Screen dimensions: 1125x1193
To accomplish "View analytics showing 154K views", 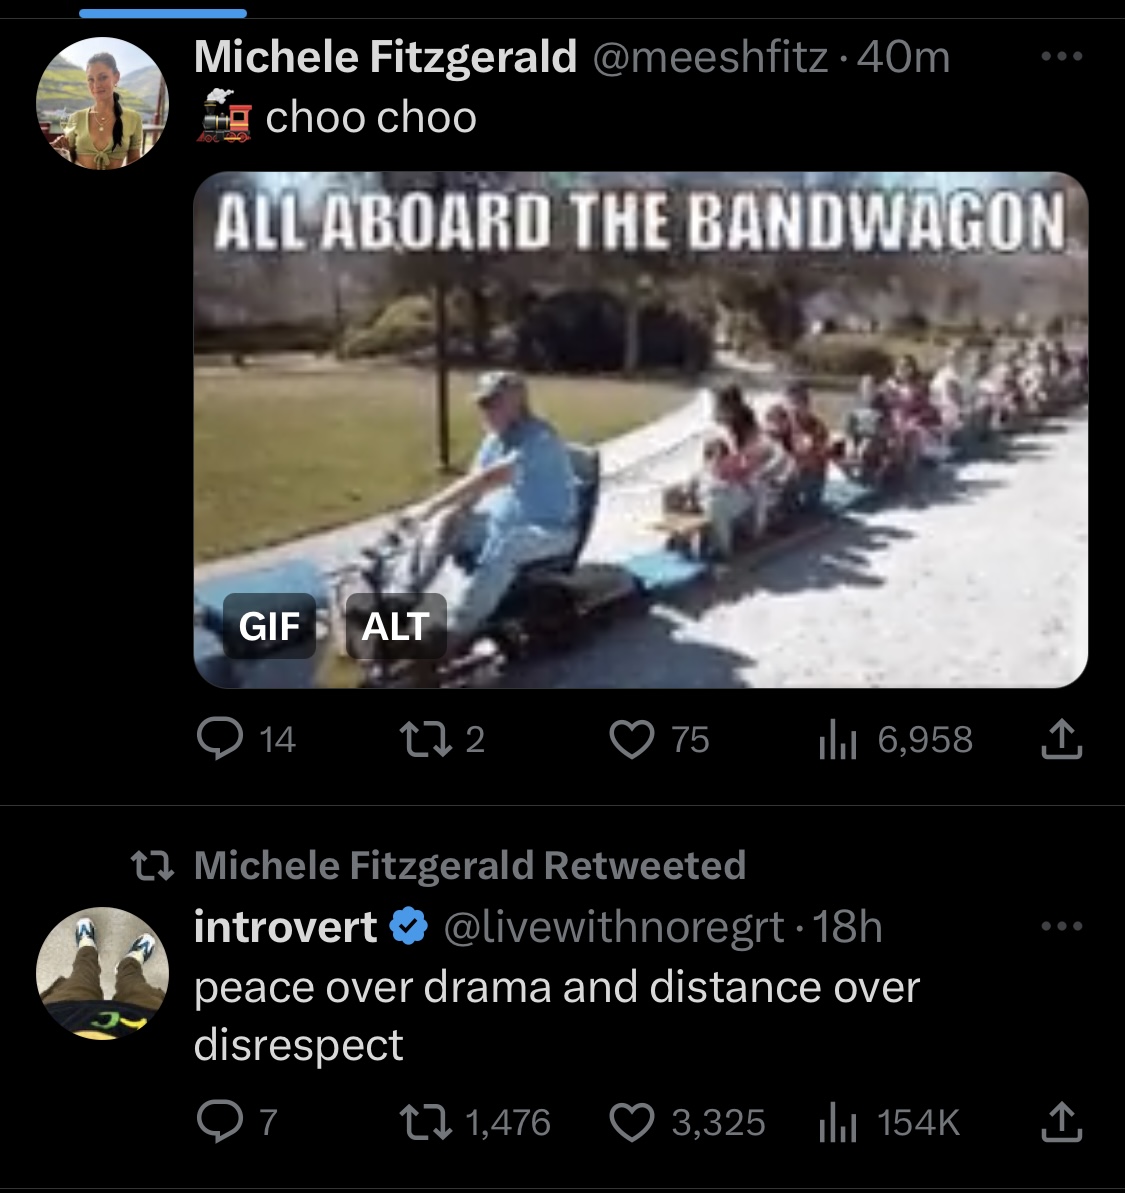I will tap(890, 1122).
